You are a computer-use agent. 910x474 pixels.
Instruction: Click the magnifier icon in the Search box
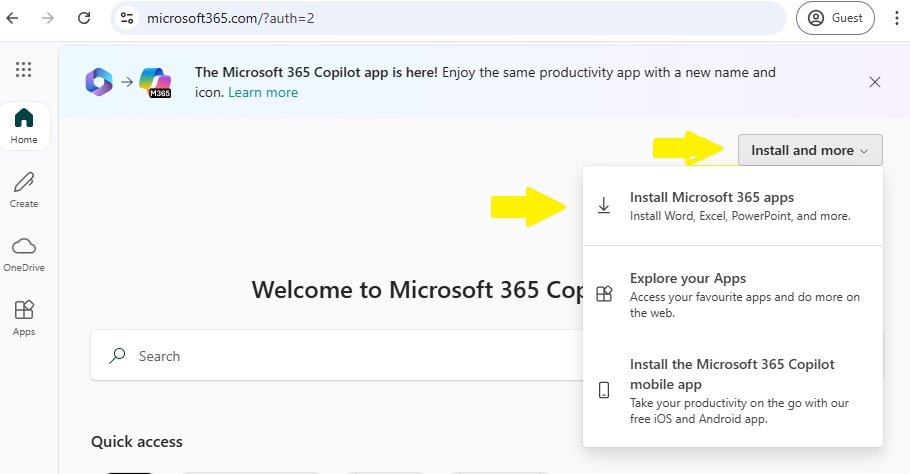[x=117, y=356]
